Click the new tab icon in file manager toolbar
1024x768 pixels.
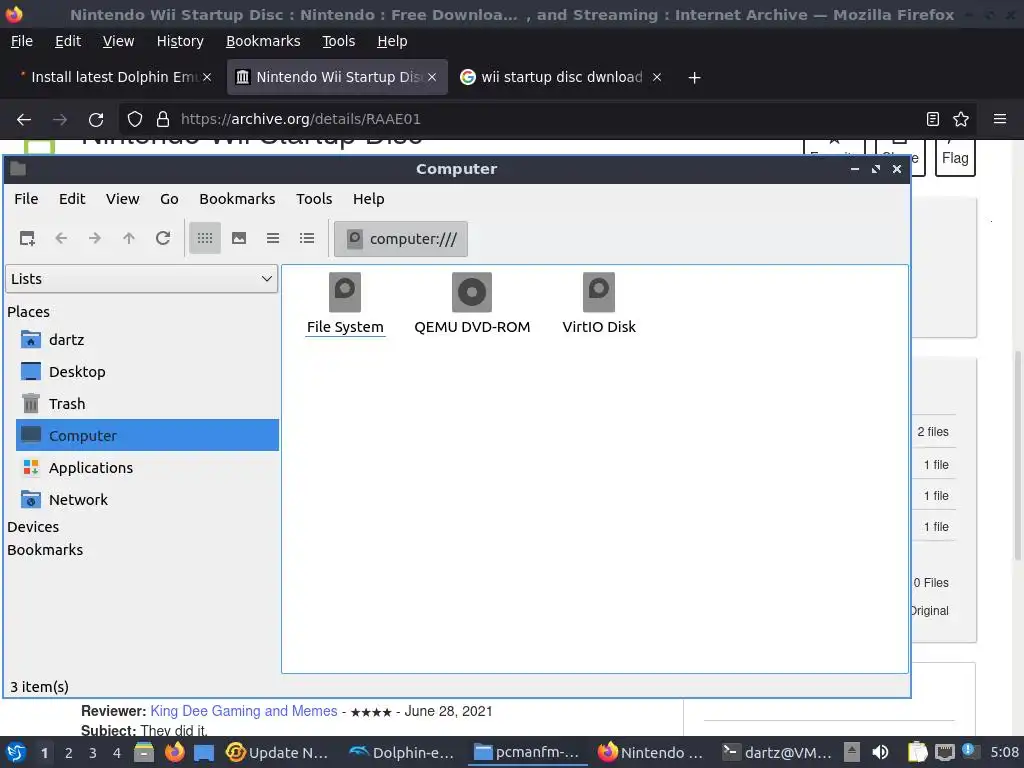click(27, 238)
